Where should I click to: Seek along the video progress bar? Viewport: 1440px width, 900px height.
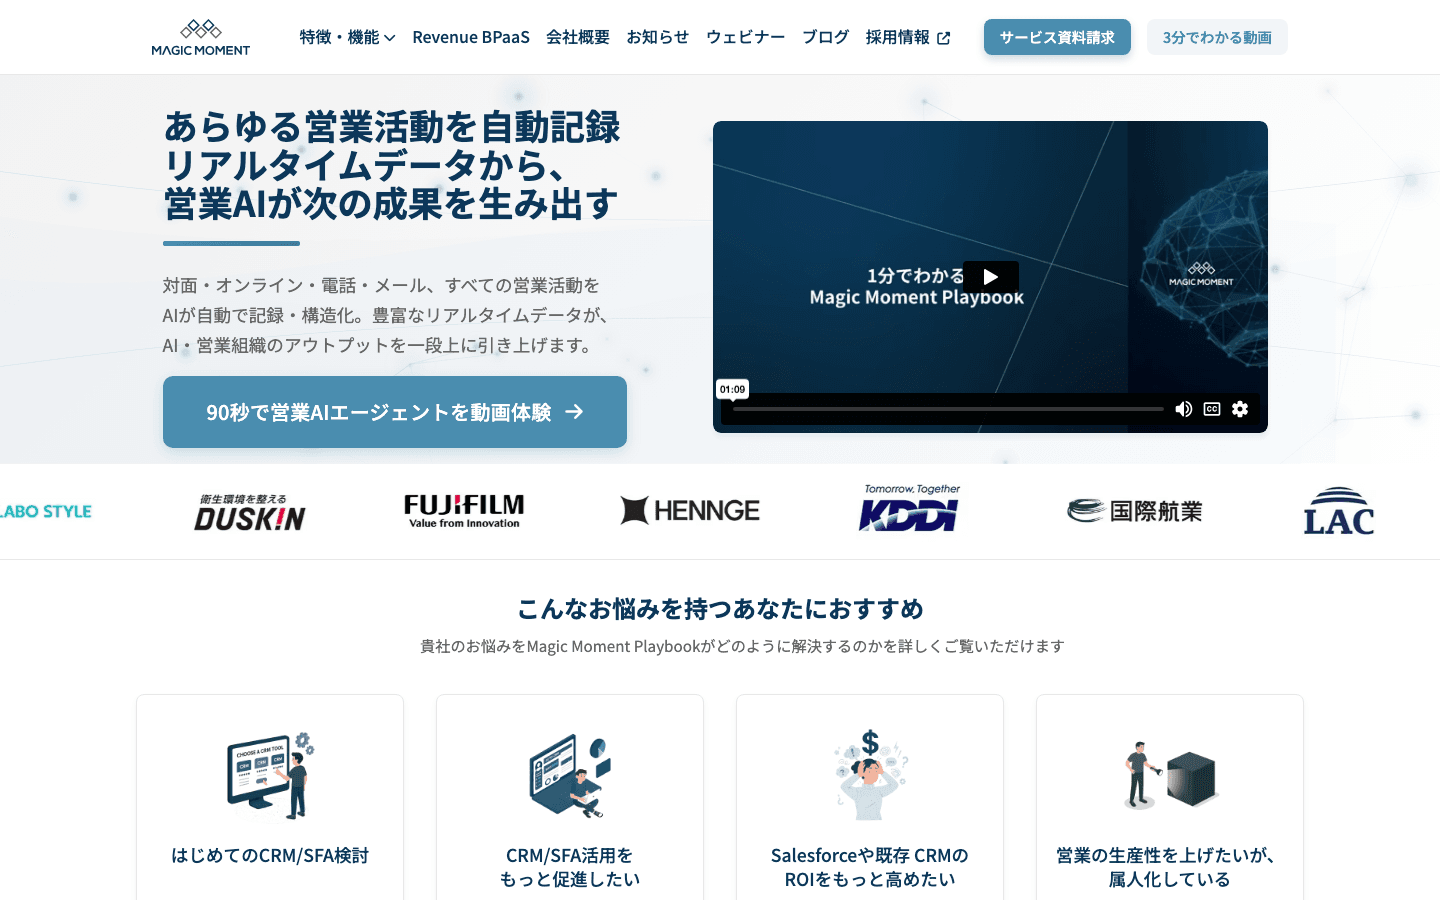coord(948,409)
